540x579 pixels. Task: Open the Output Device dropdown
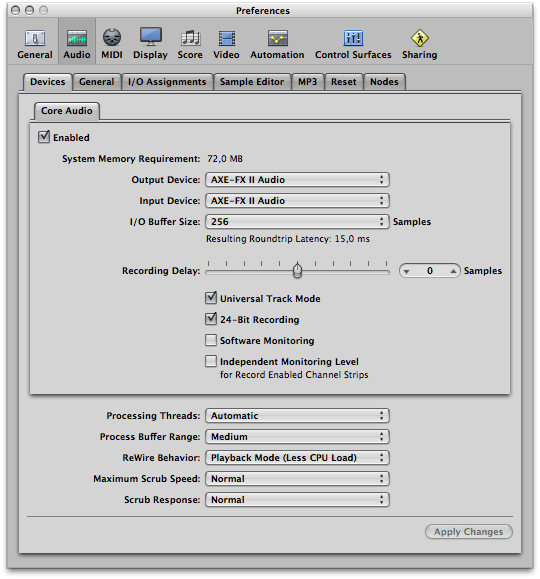click(x=297, y=179)
